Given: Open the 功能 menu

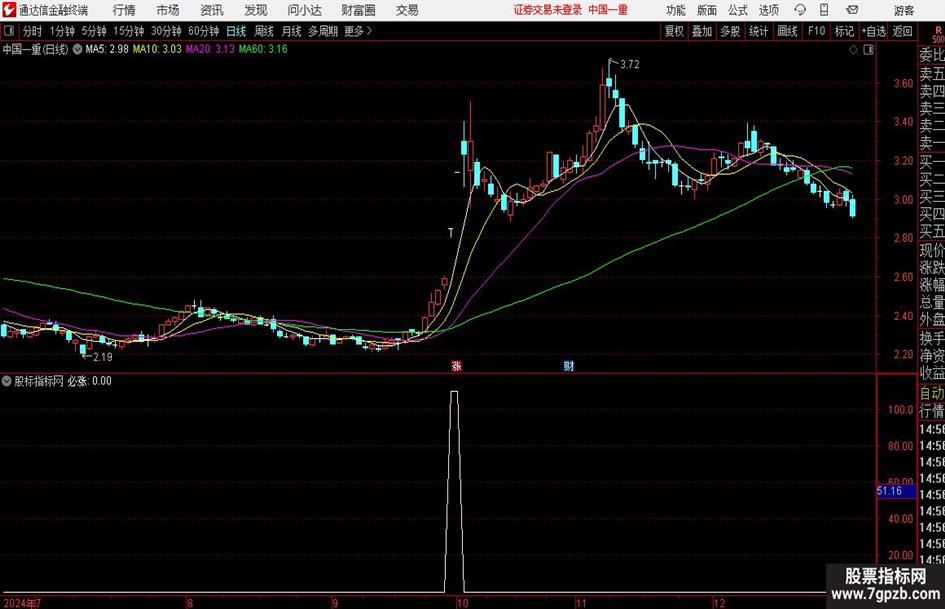Looking at the screenshot, I should pyautogui.click(x=676, y=10).
